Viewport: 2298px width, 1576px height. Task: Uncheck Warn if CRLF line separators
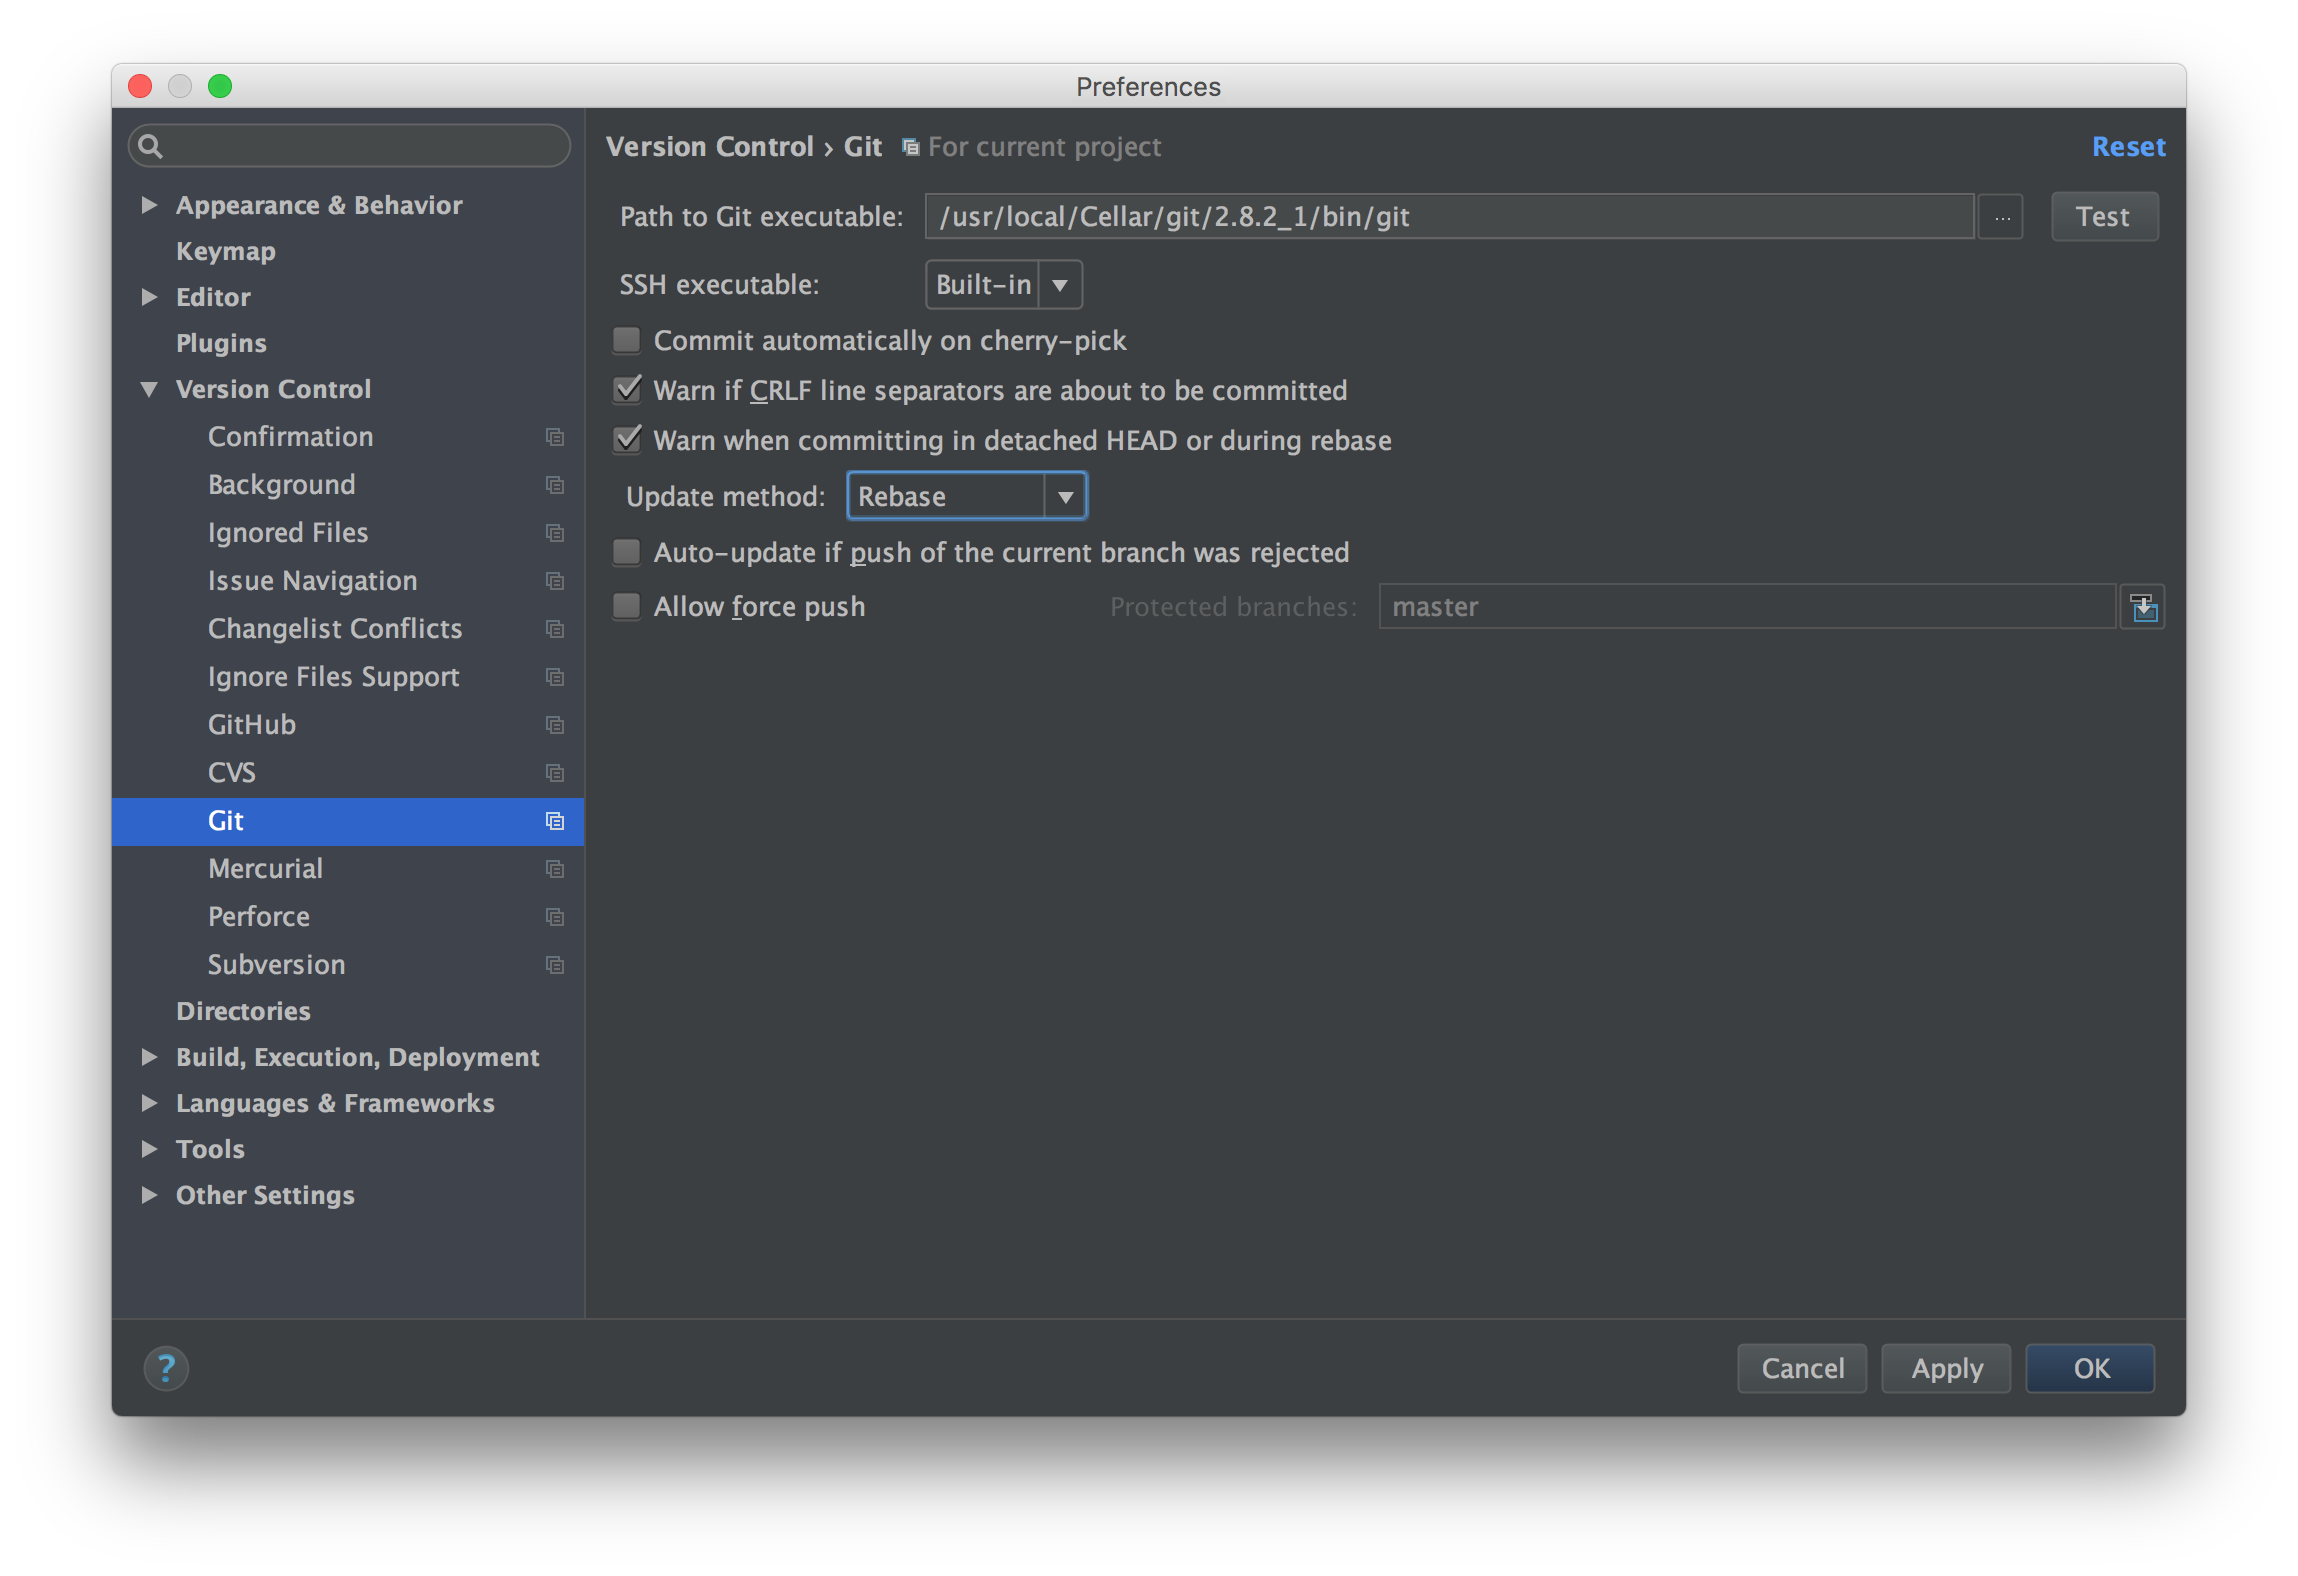click(627, 390)
